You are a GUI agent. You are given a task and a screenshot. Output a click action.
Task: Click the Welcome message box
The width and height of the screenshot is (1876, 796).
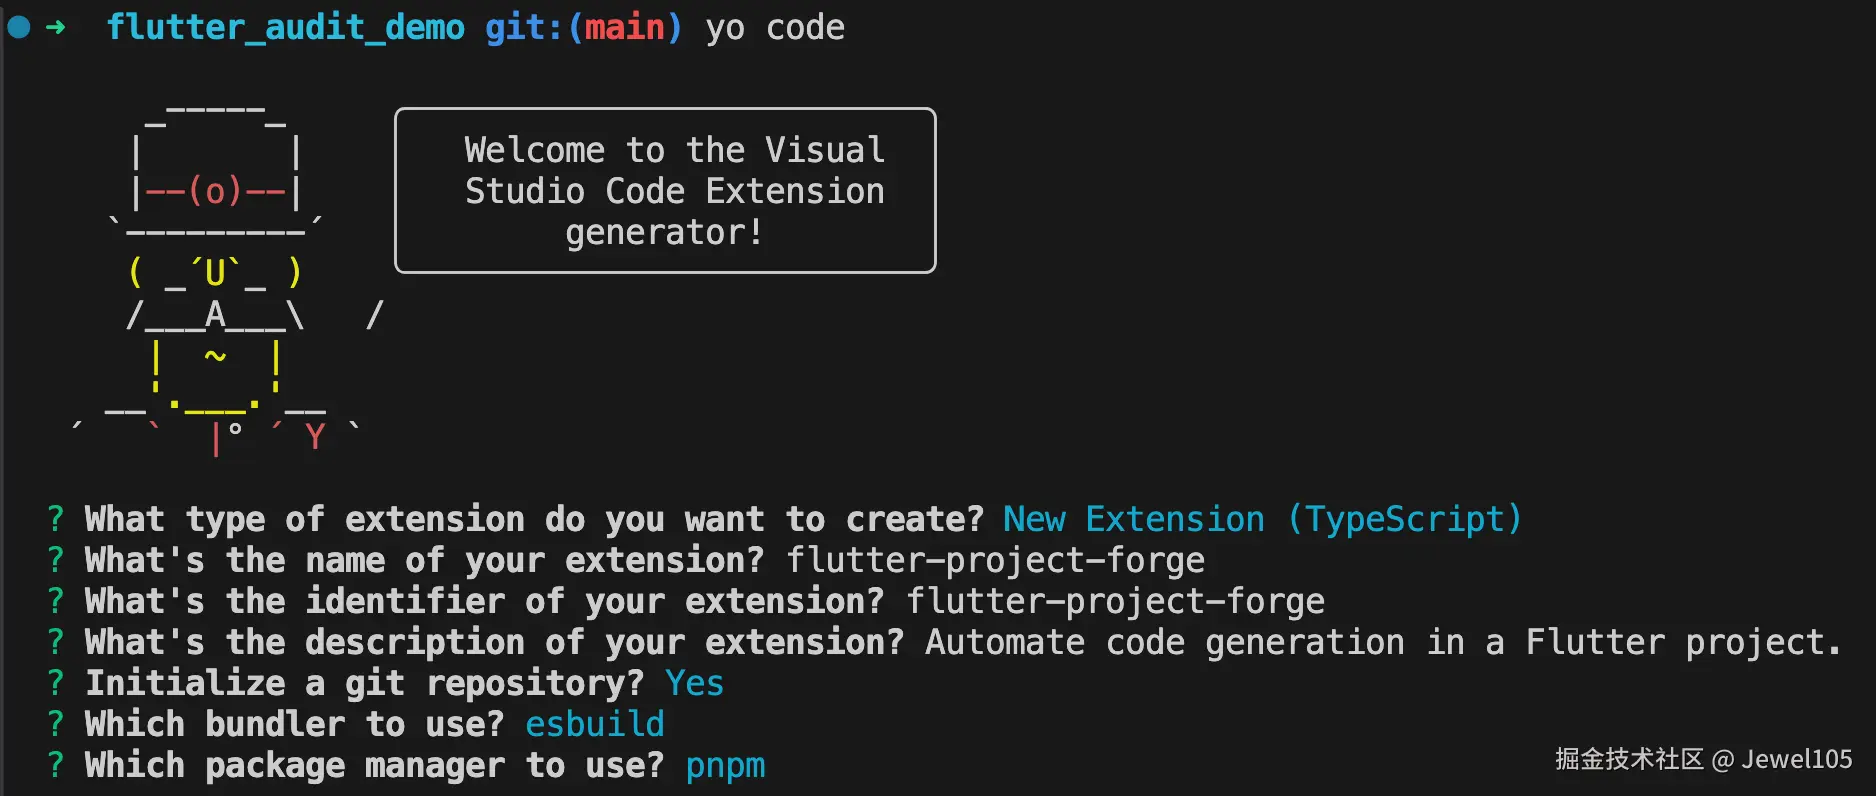pos(665,190)
